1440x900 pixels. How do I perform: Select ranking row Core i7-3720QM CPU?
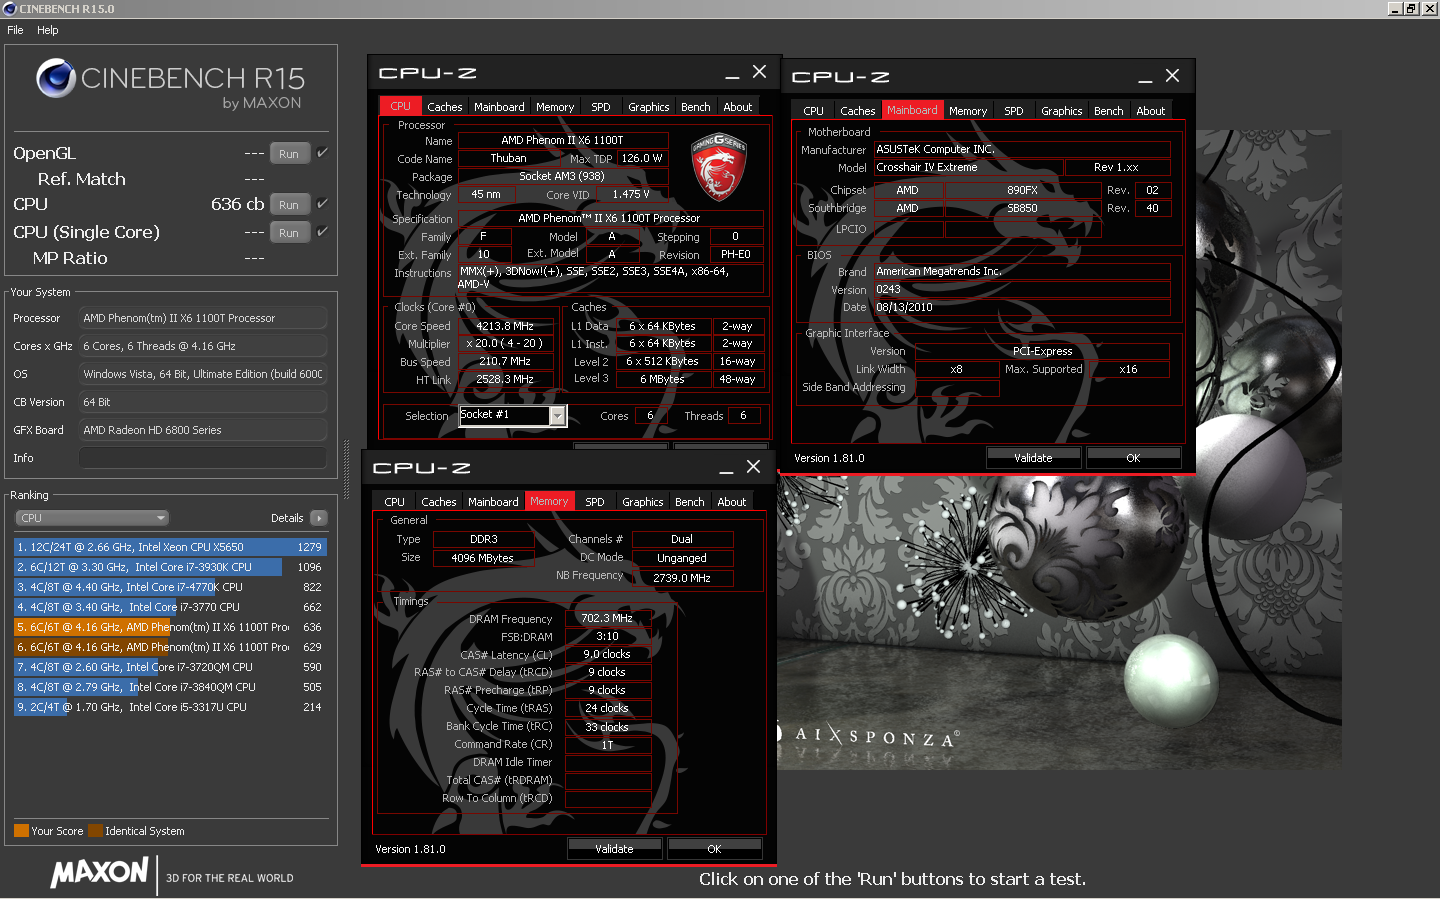[170, 667]
